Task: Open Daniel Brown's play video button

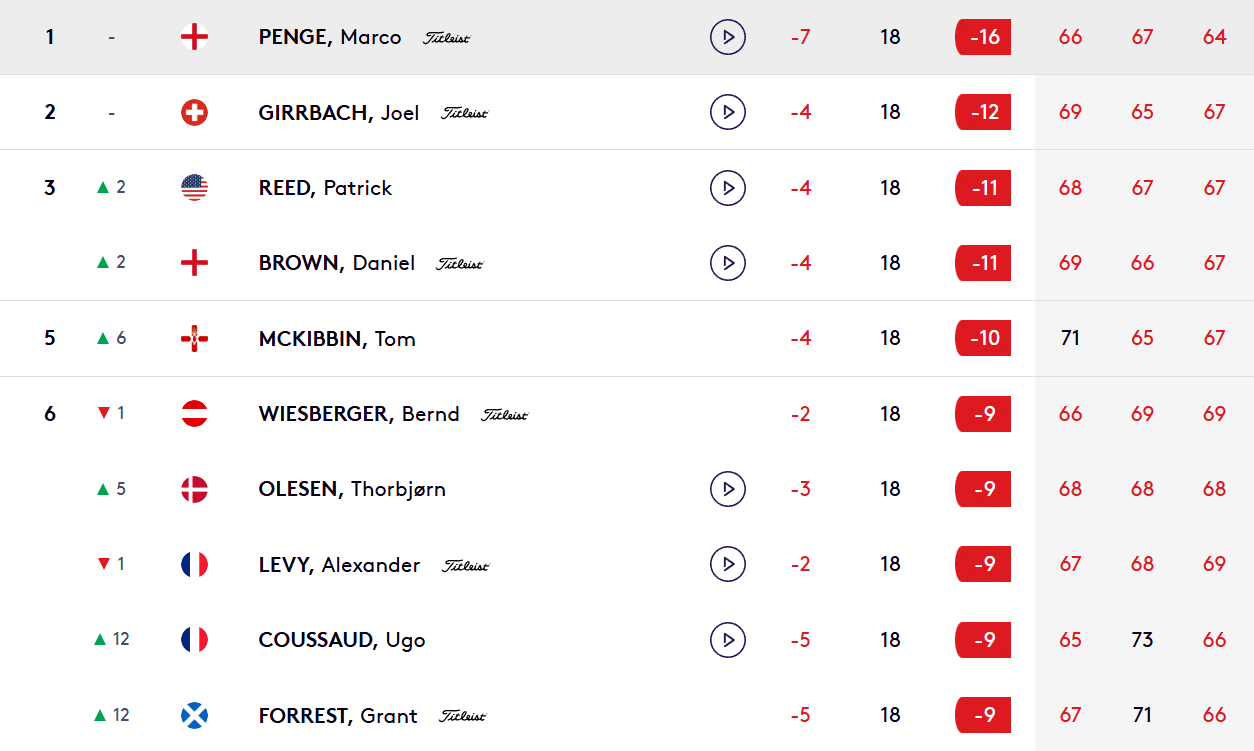Action: coord(728,263)
